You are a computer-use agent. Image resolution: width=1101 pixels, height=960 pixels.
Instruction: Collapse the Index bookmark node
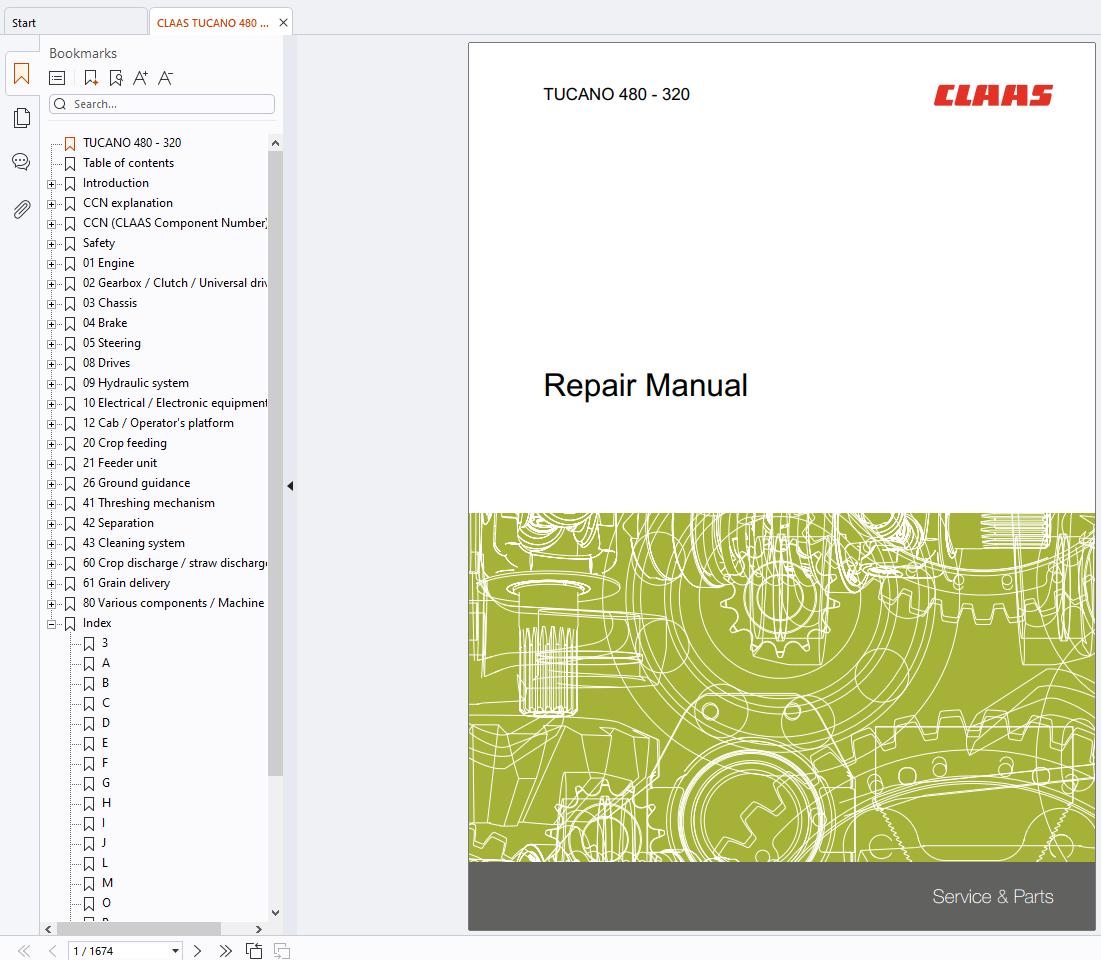[x=51, y=624]
